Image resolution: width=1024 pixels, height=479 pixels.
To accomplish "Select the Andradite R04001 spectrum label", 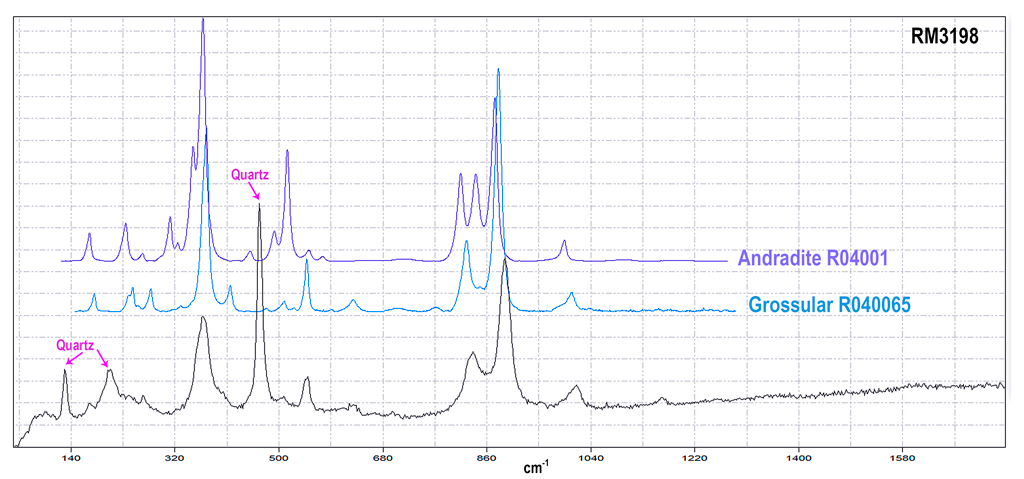I will coord(813,258).
